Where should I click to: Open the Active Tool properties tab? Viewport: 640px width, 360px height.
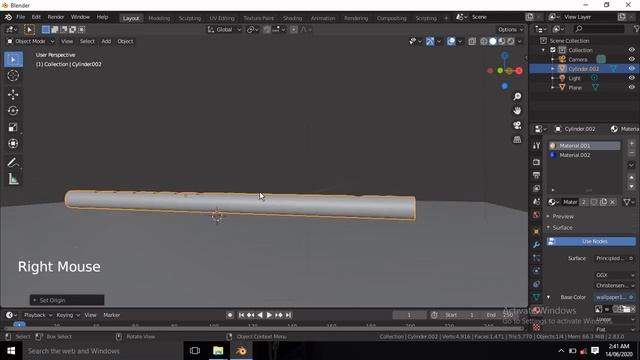(x=536, y=146)
